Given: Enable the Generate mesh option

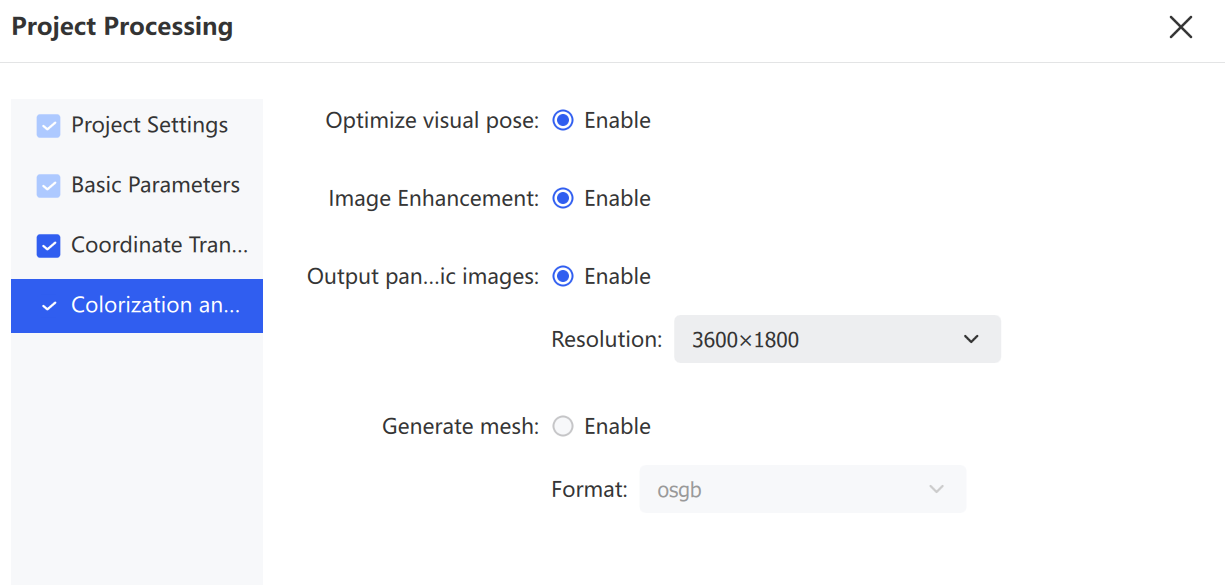Looking at the screenshot, I should click(x=563, y=426).
